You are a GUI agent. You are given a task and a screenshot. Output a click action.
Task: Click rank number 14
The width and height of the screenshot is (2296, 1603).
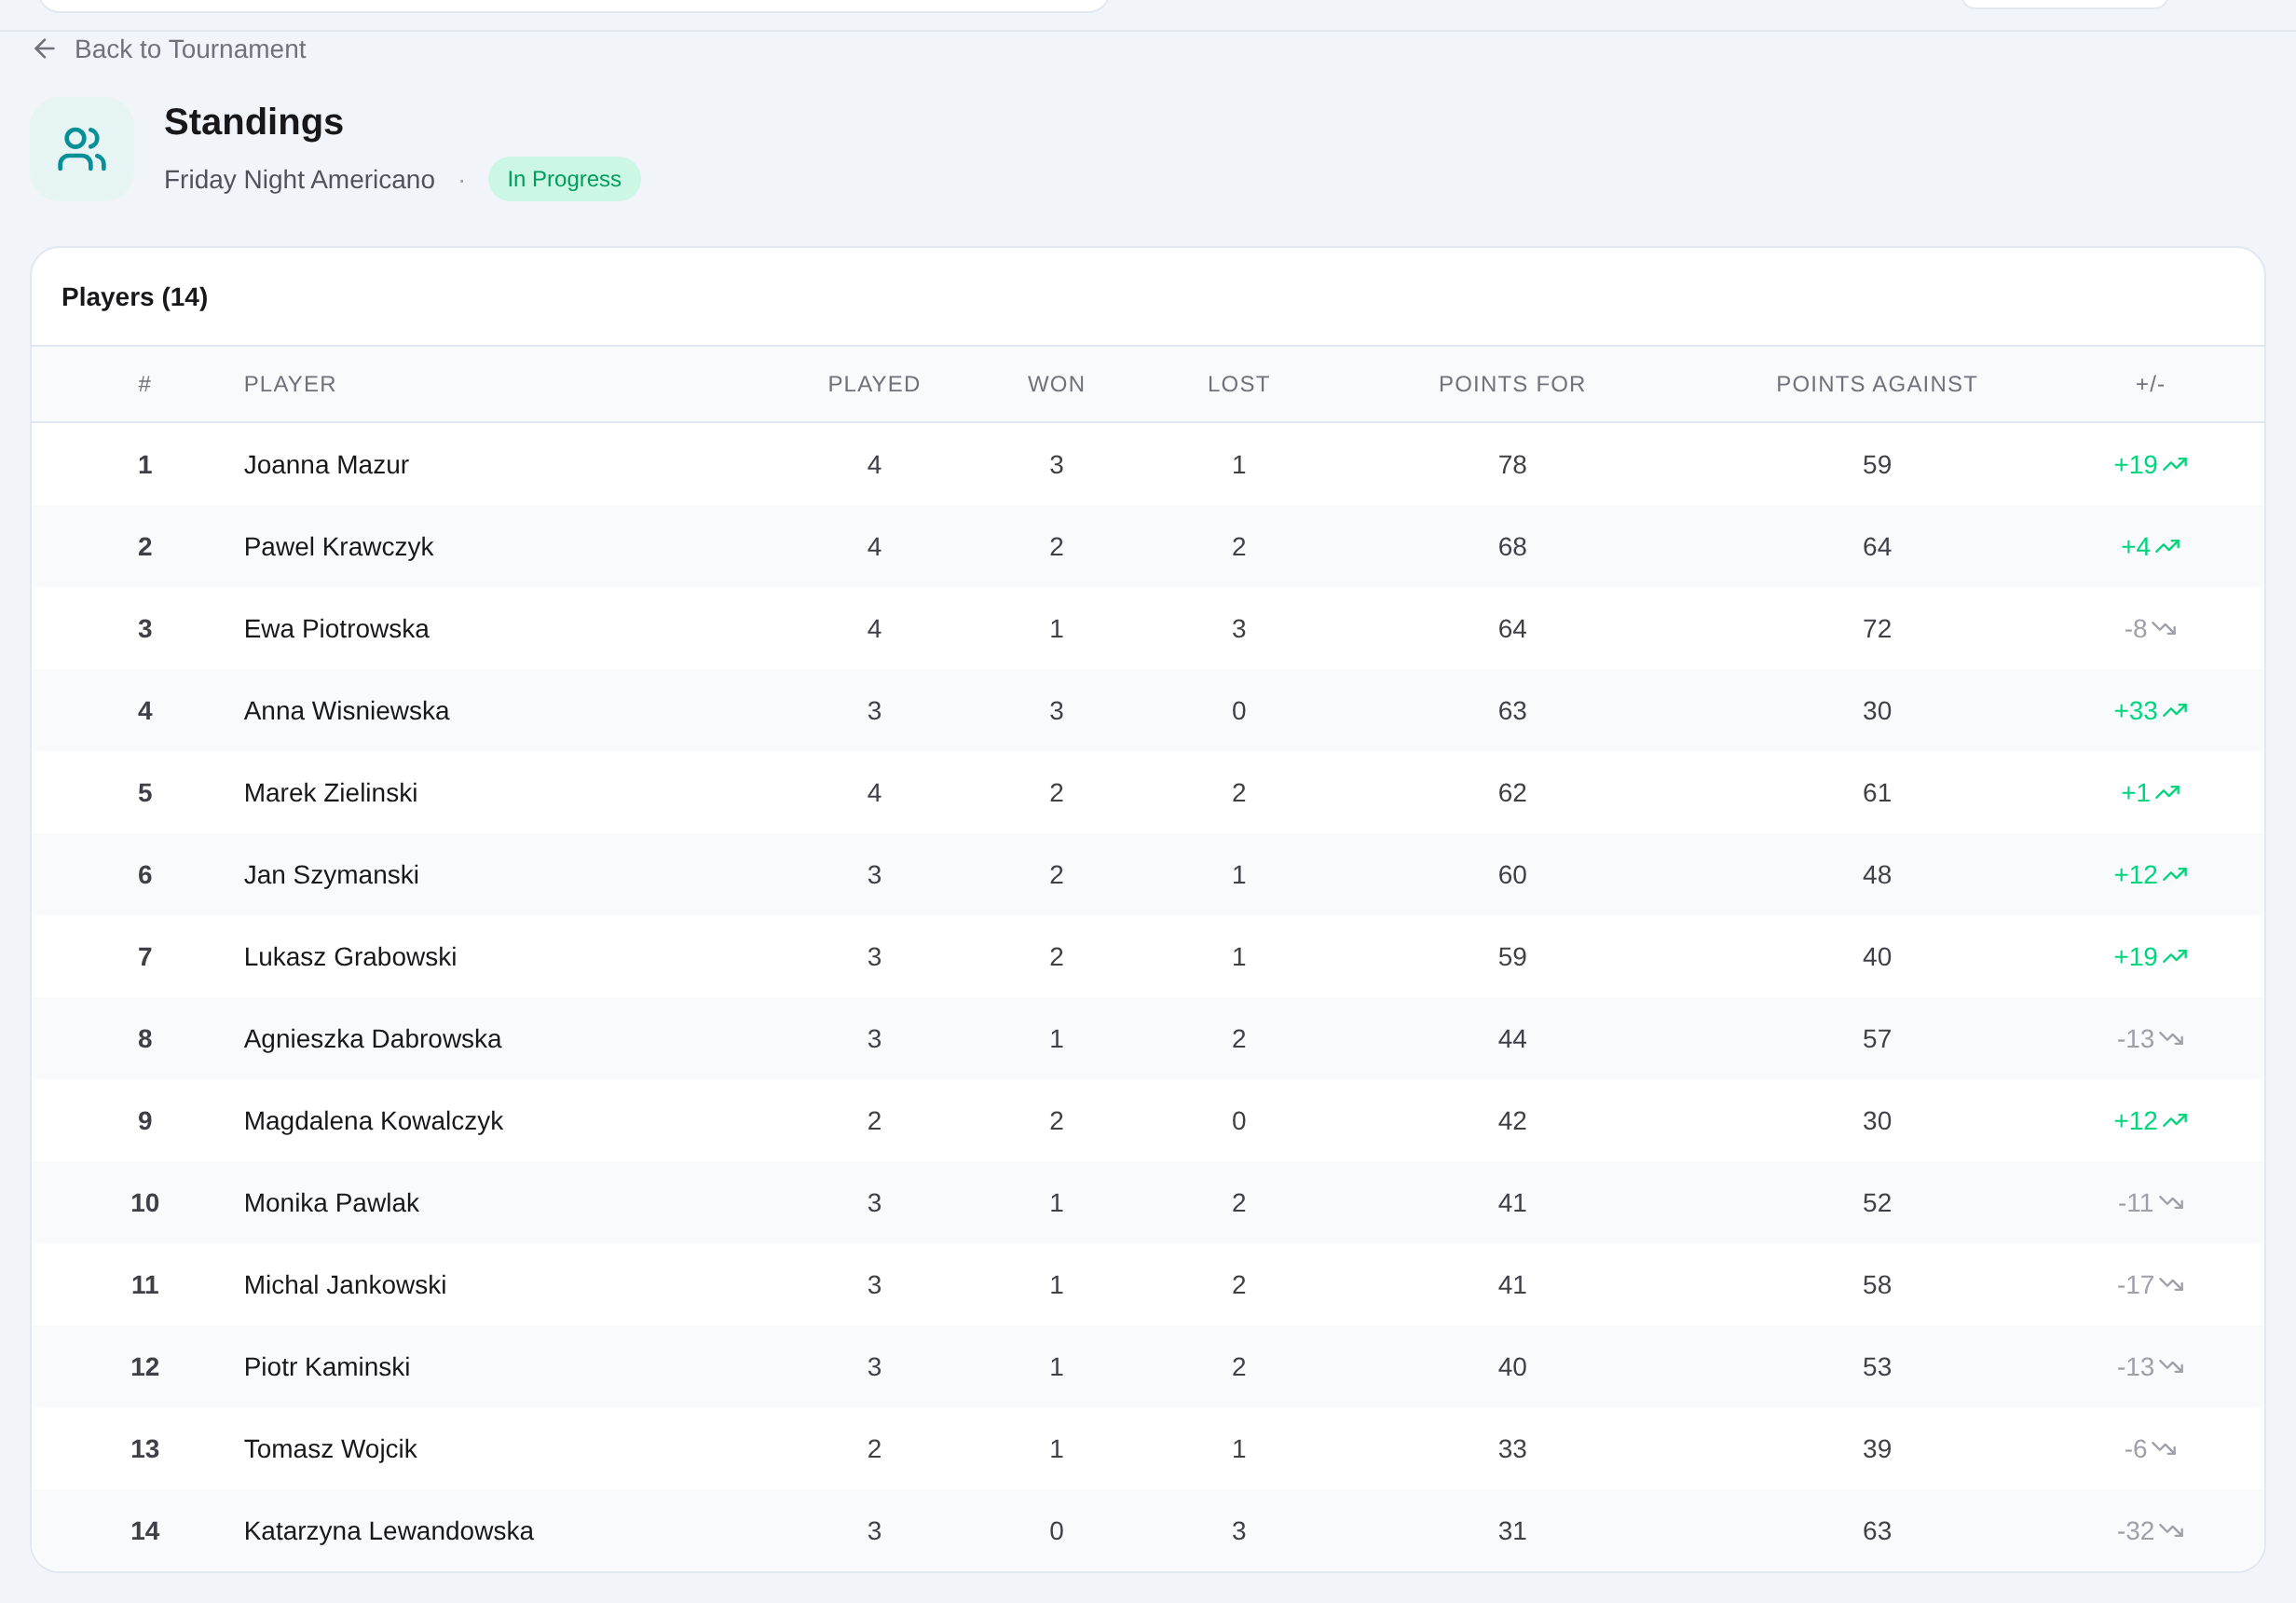[145, 1531]
